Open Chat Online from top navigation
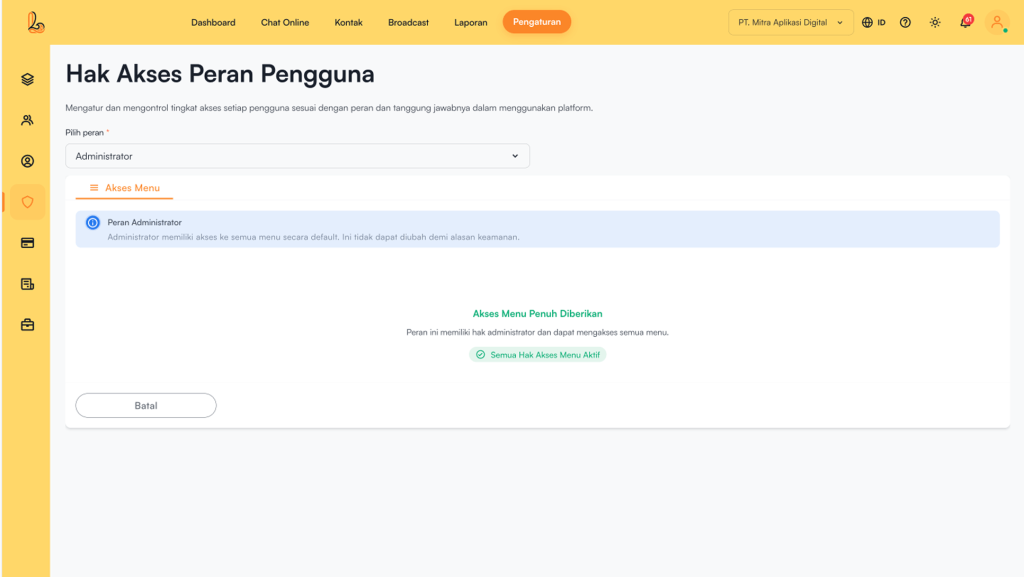 tap(285, 22)
